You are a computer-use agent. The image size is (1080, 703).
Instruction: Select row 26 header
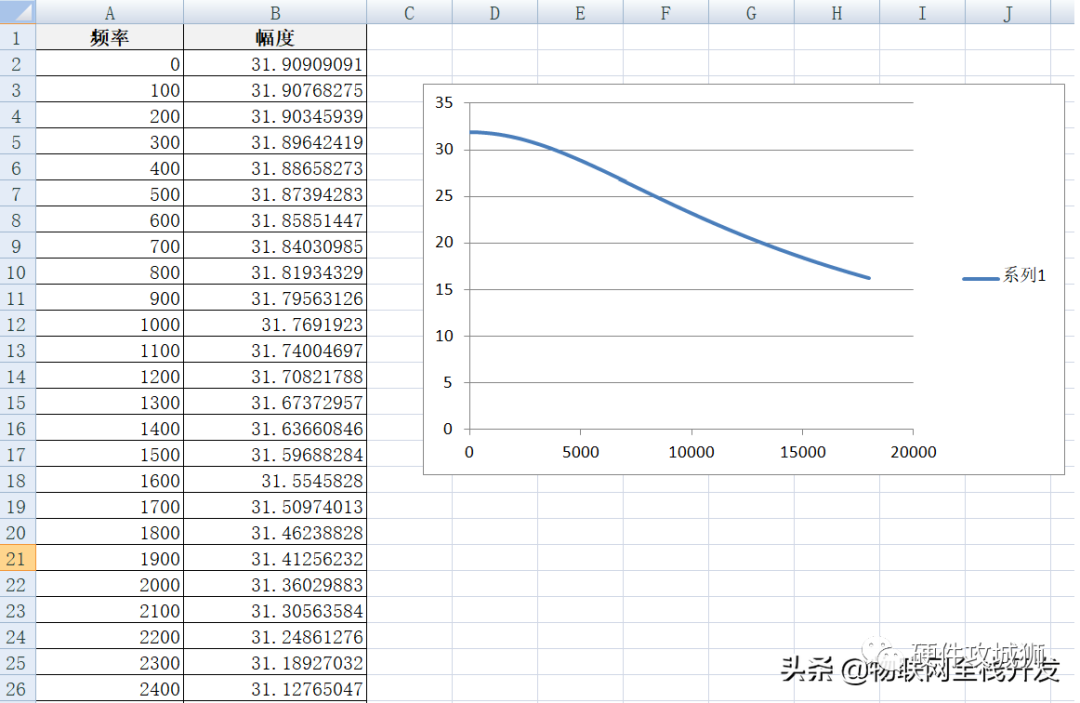17,689
